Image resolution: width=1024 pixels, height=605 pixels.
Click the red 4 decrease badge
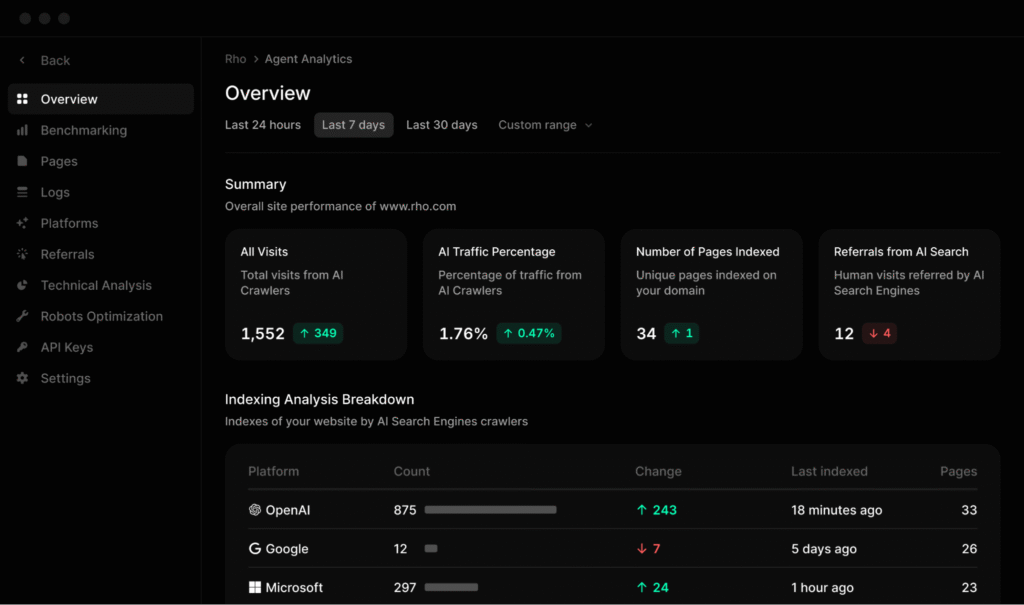click(880, 333)
